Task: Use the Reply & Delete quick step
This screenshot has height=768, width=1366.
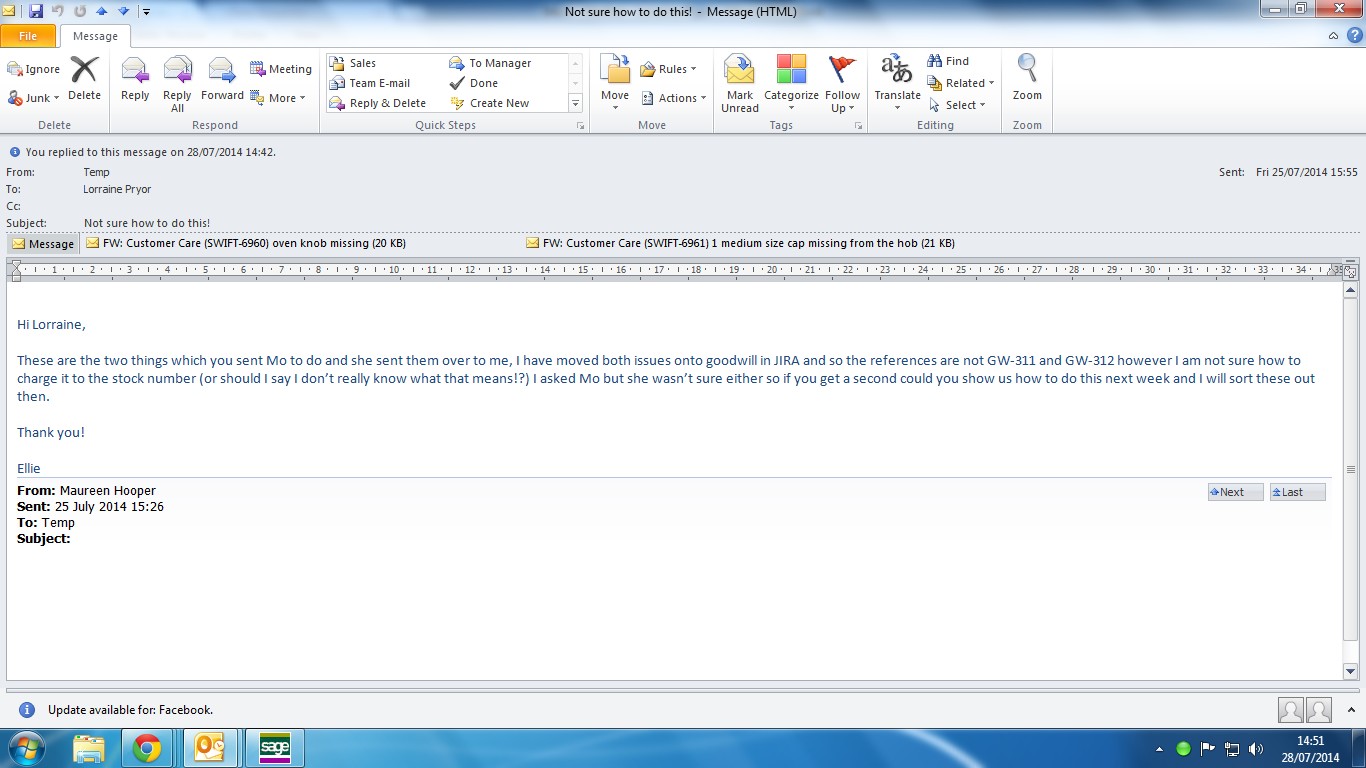Action: [x=387, y=103]
